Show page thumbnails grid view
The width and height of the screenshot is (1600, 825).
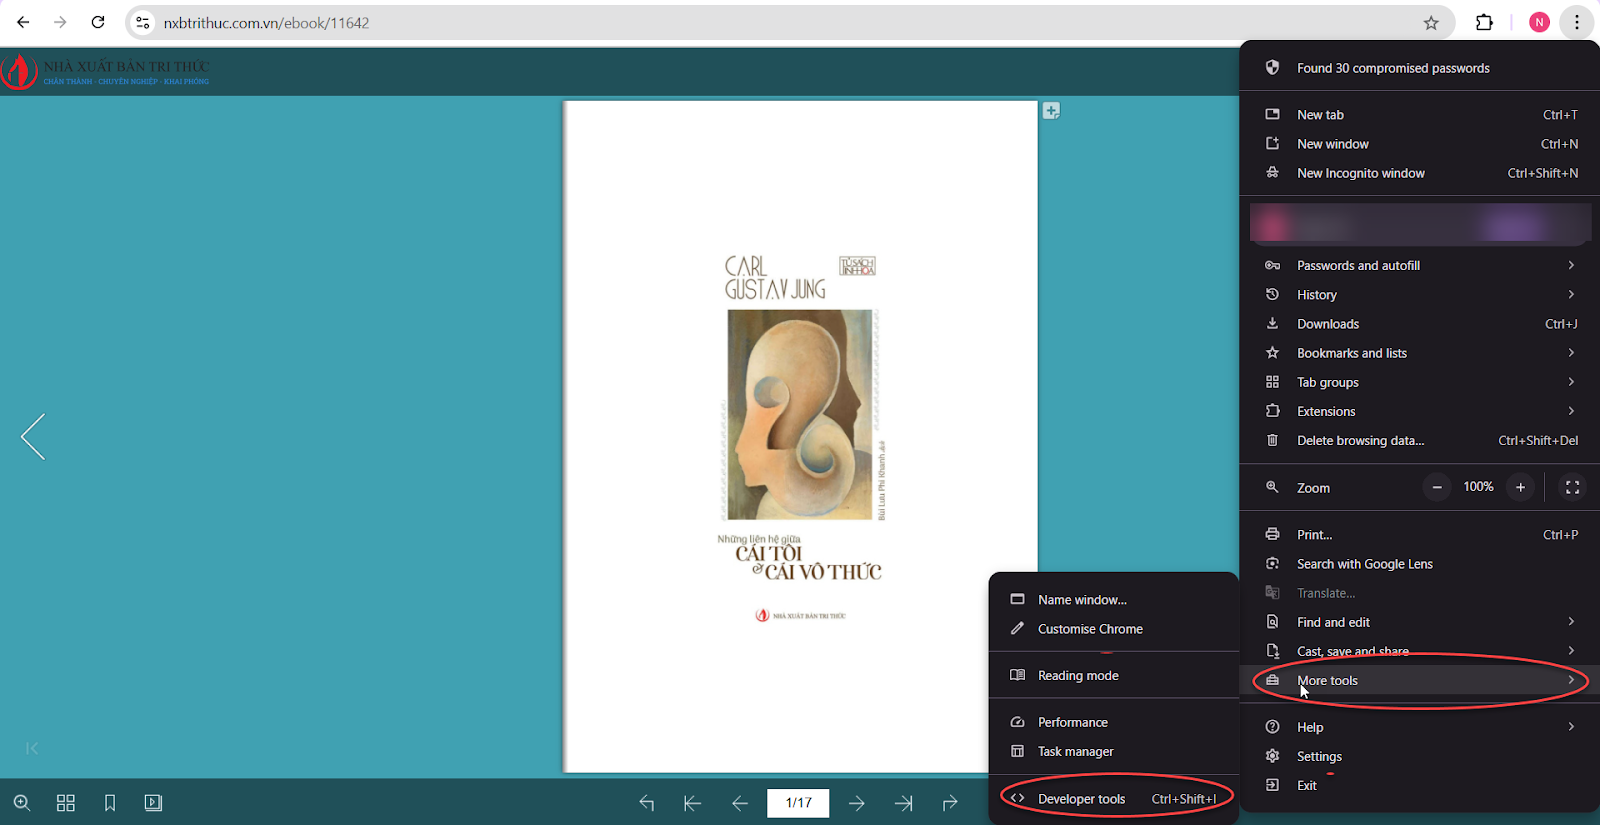tap(66, 803)
